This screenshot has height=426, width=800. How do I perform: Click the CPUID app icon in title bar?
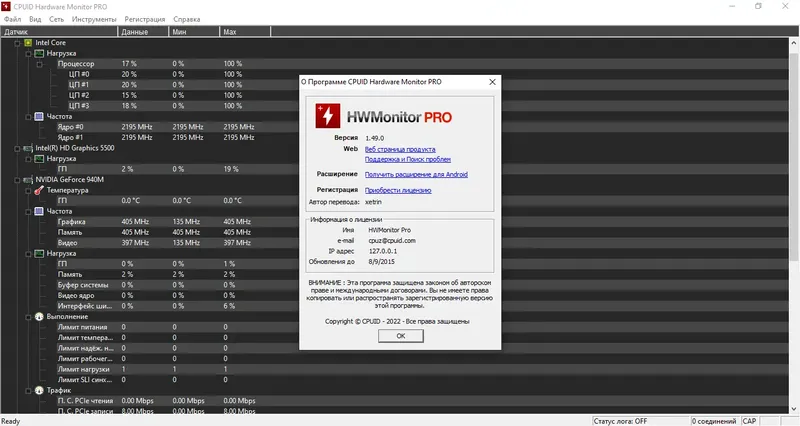point(6,7)
